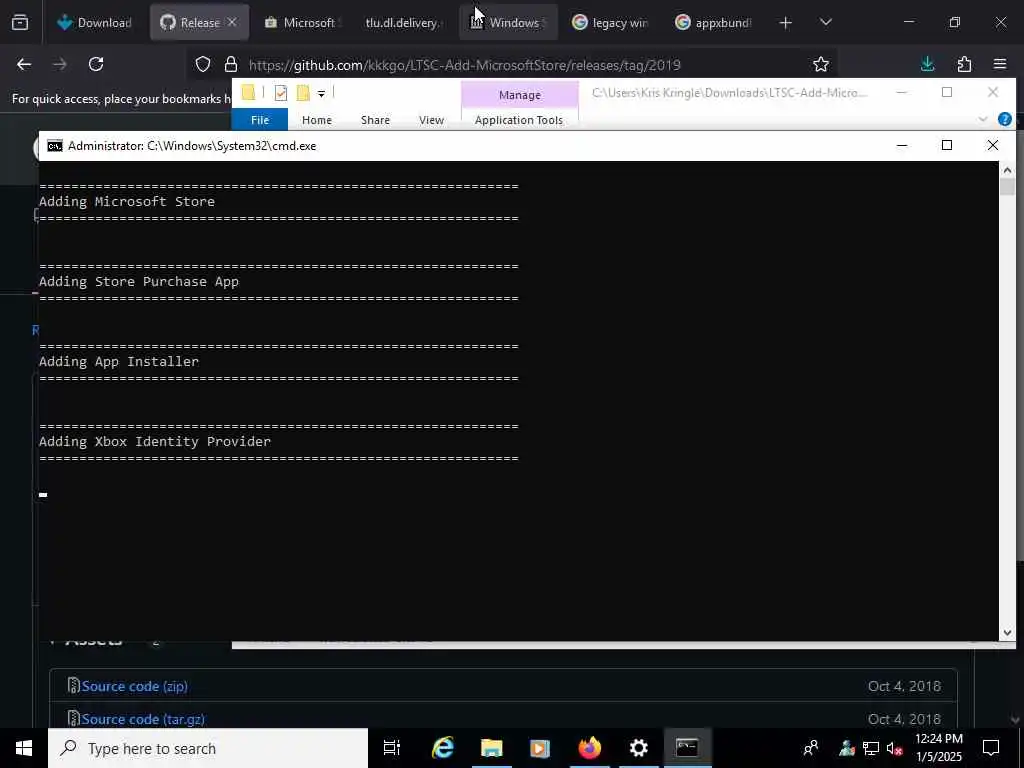Click the Type here to search box
The width and height of the screenshot is (1024, 768).
coord(208,748)
